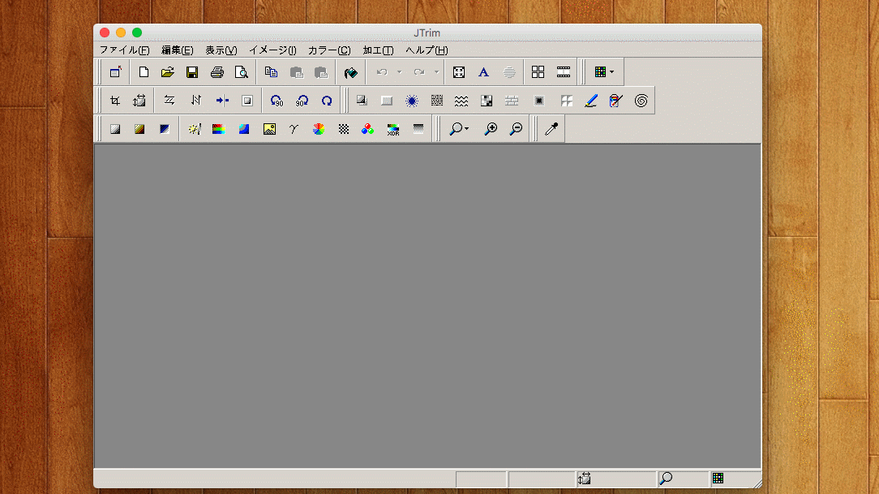Rotate image with circular arrow icon
The image size is (879, 494).
[x=326, y=100]
